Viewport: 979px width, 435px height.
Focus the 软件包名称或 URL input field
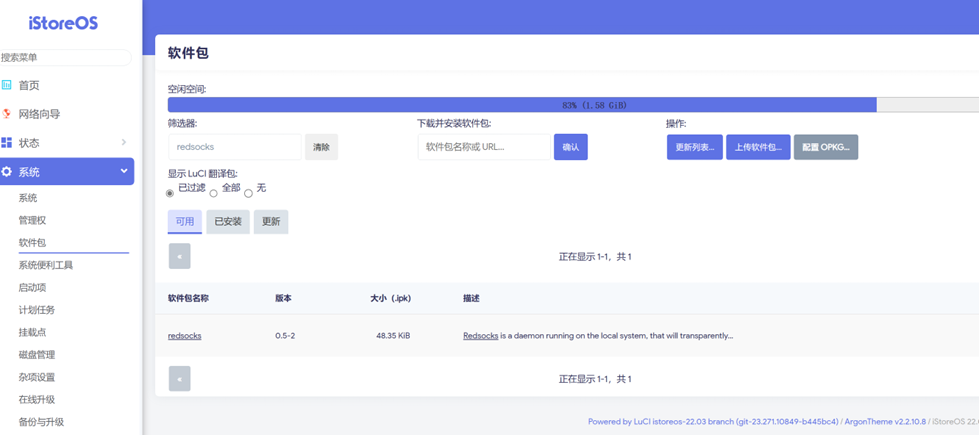[x=484, y=147]
